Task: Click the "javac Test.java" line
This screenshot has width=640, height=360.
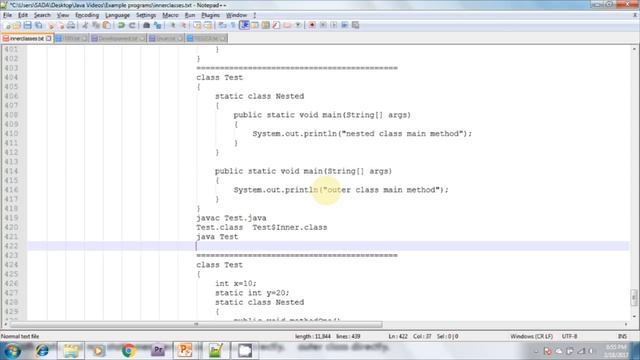Action: click(x=231, y=218)
